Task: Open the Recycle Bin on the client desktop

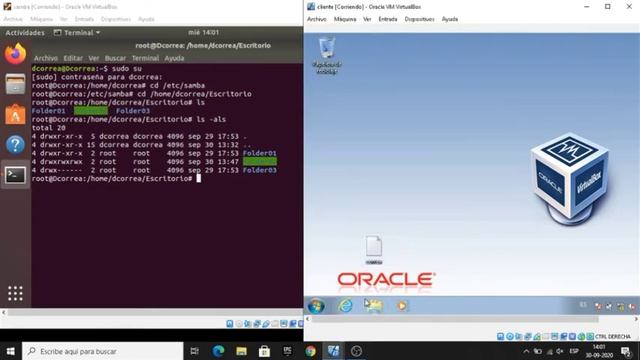Action: point(327,56)
